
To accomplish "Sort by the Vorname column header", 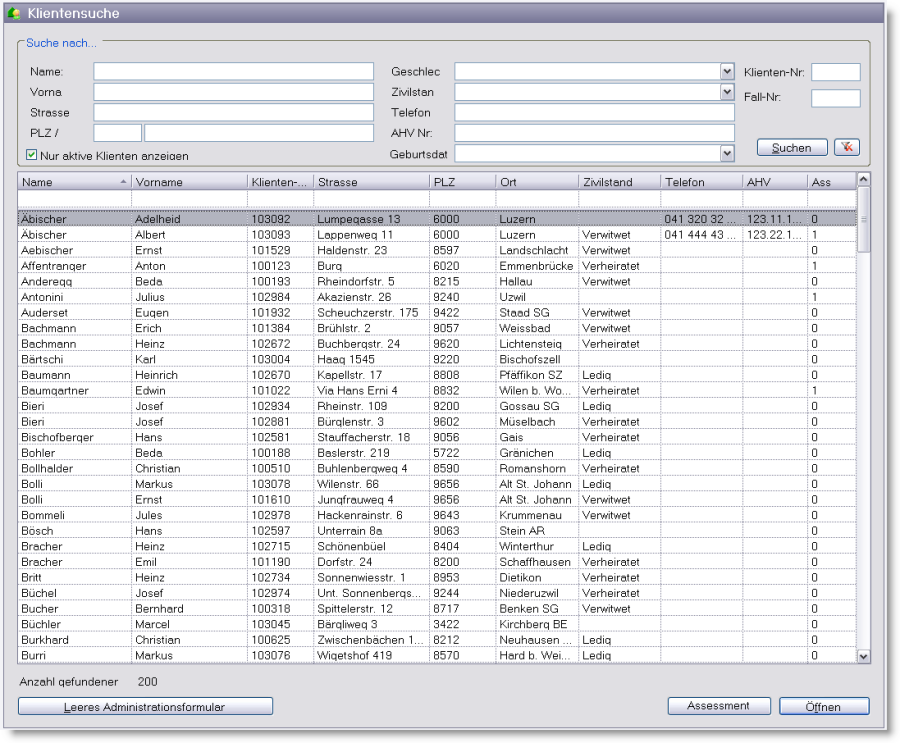I will [188, 182].
